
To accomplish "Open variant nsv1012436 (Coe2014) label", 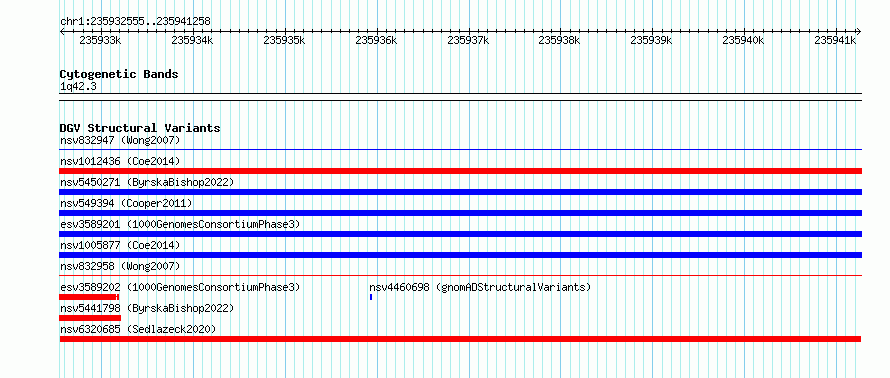I will click(120, 161).
